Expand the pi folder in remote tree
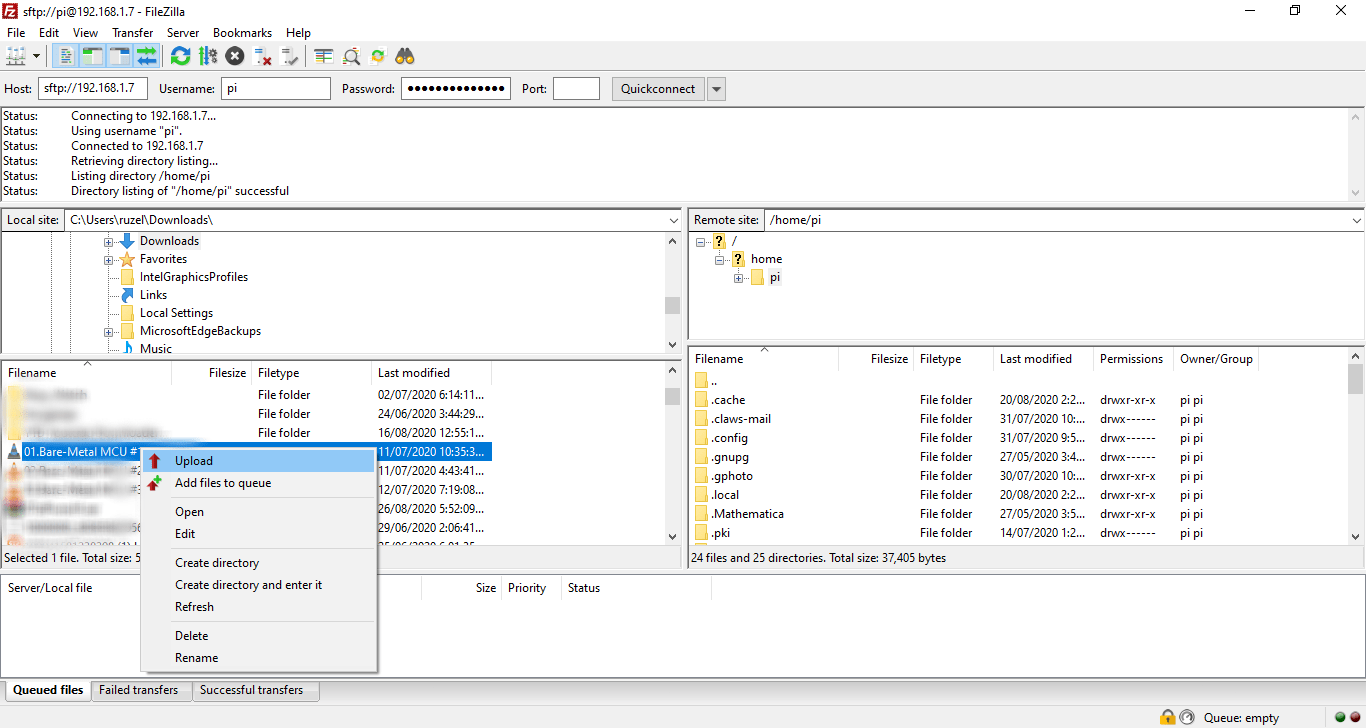 click(x=739, y=277)
